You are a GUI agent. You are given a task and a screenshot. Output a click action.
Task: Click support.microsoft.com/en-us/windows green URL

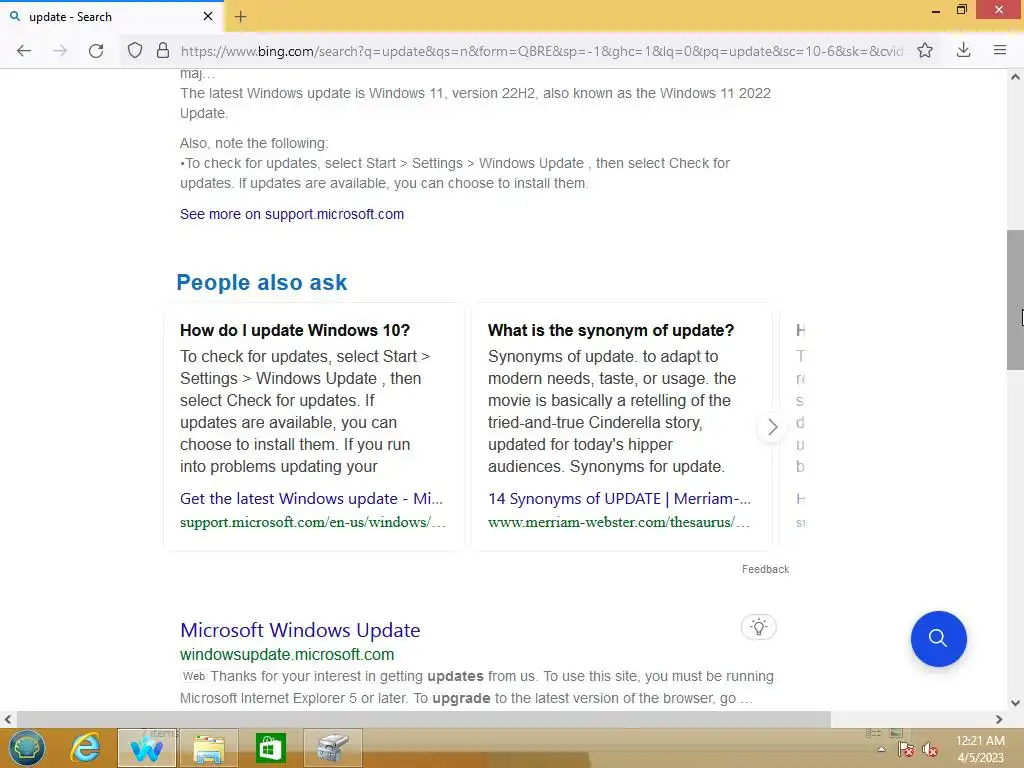point(313,522)
